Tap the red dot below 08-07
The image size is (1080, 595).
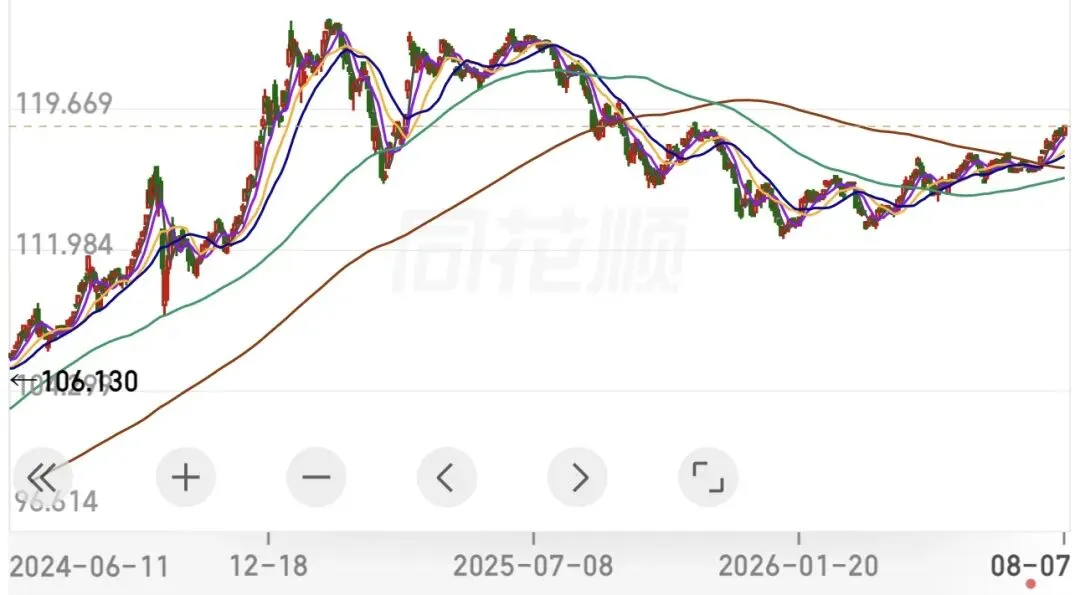pyautogui.click(x=1030, y=584)
